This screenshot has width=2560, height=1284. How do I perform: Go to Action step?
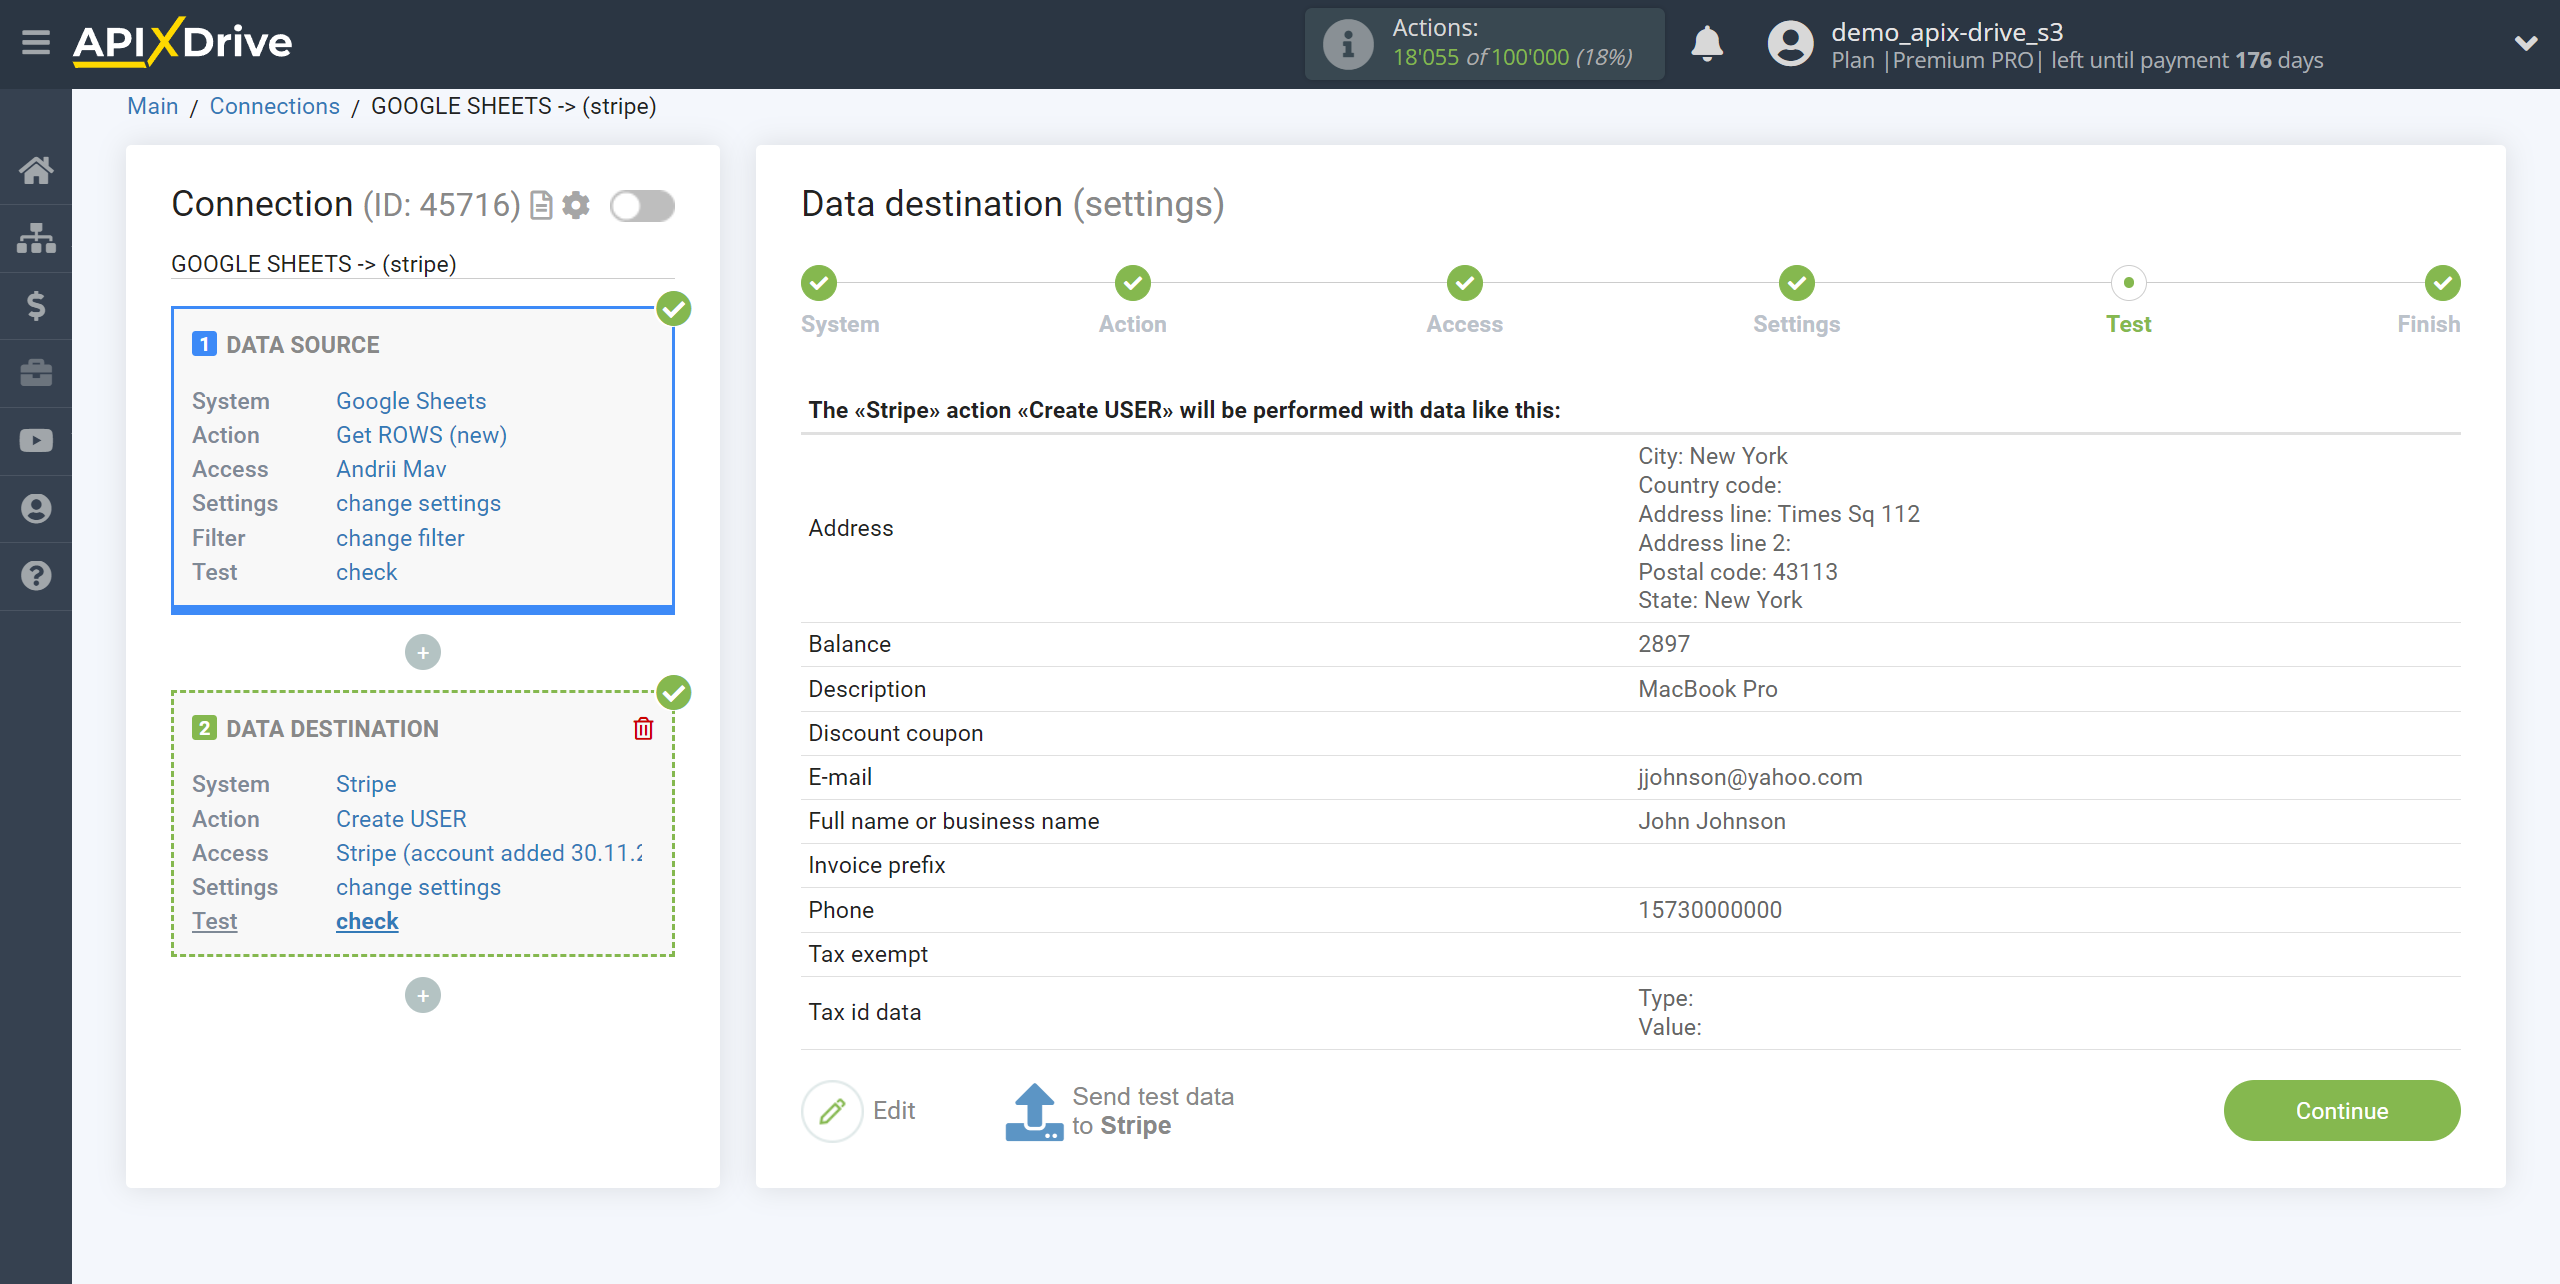tap(1132, 283)
